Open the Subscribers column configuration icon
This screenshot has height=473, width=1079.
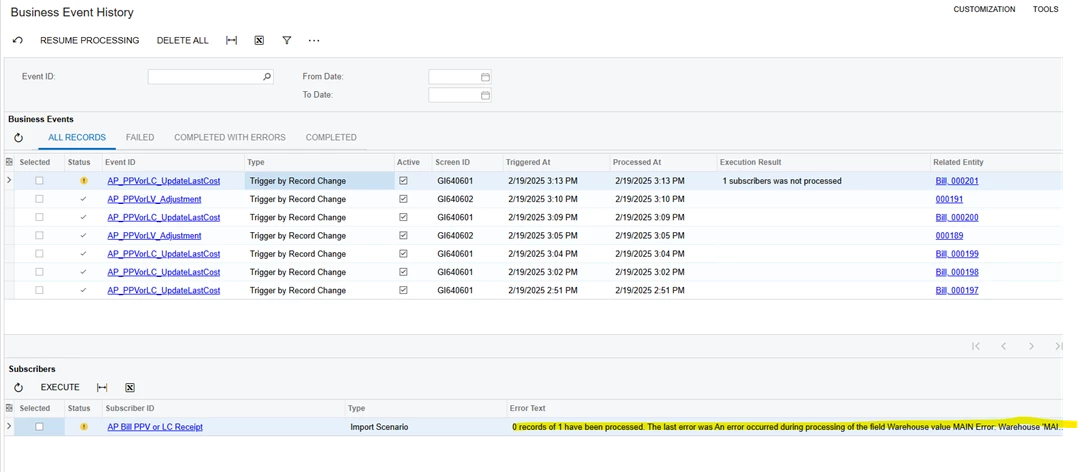[9, 409]
